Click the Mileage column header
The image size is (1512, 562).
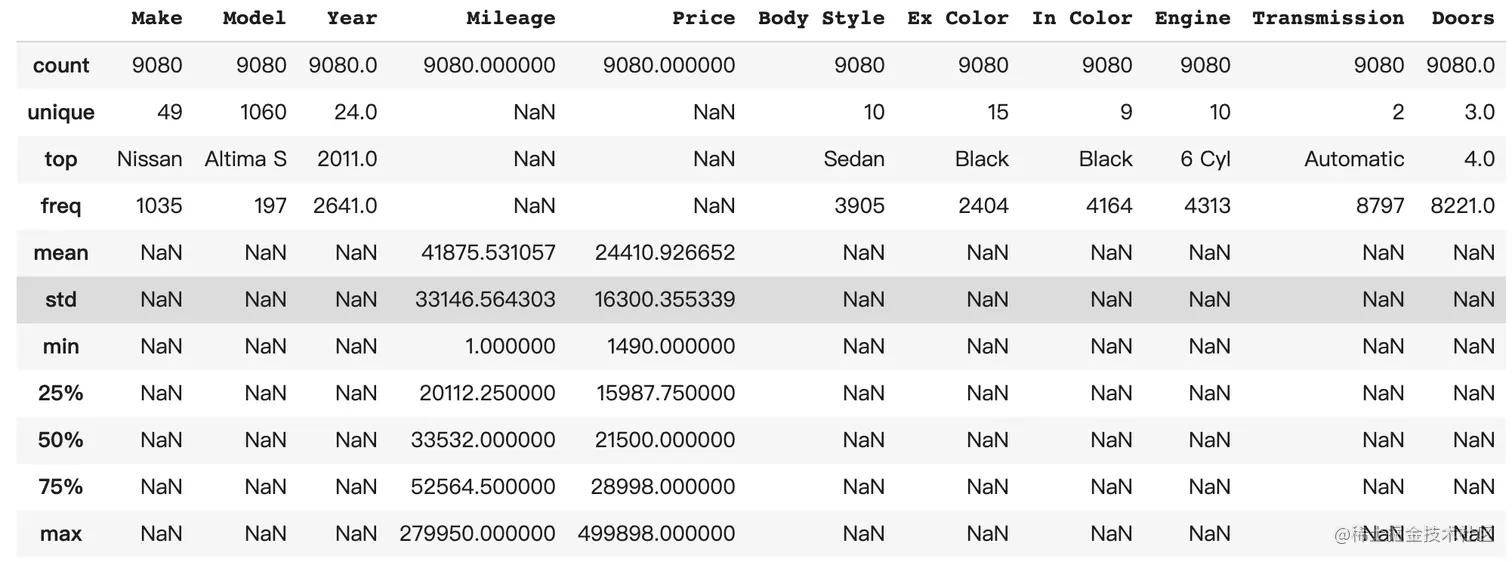(510, 18)
